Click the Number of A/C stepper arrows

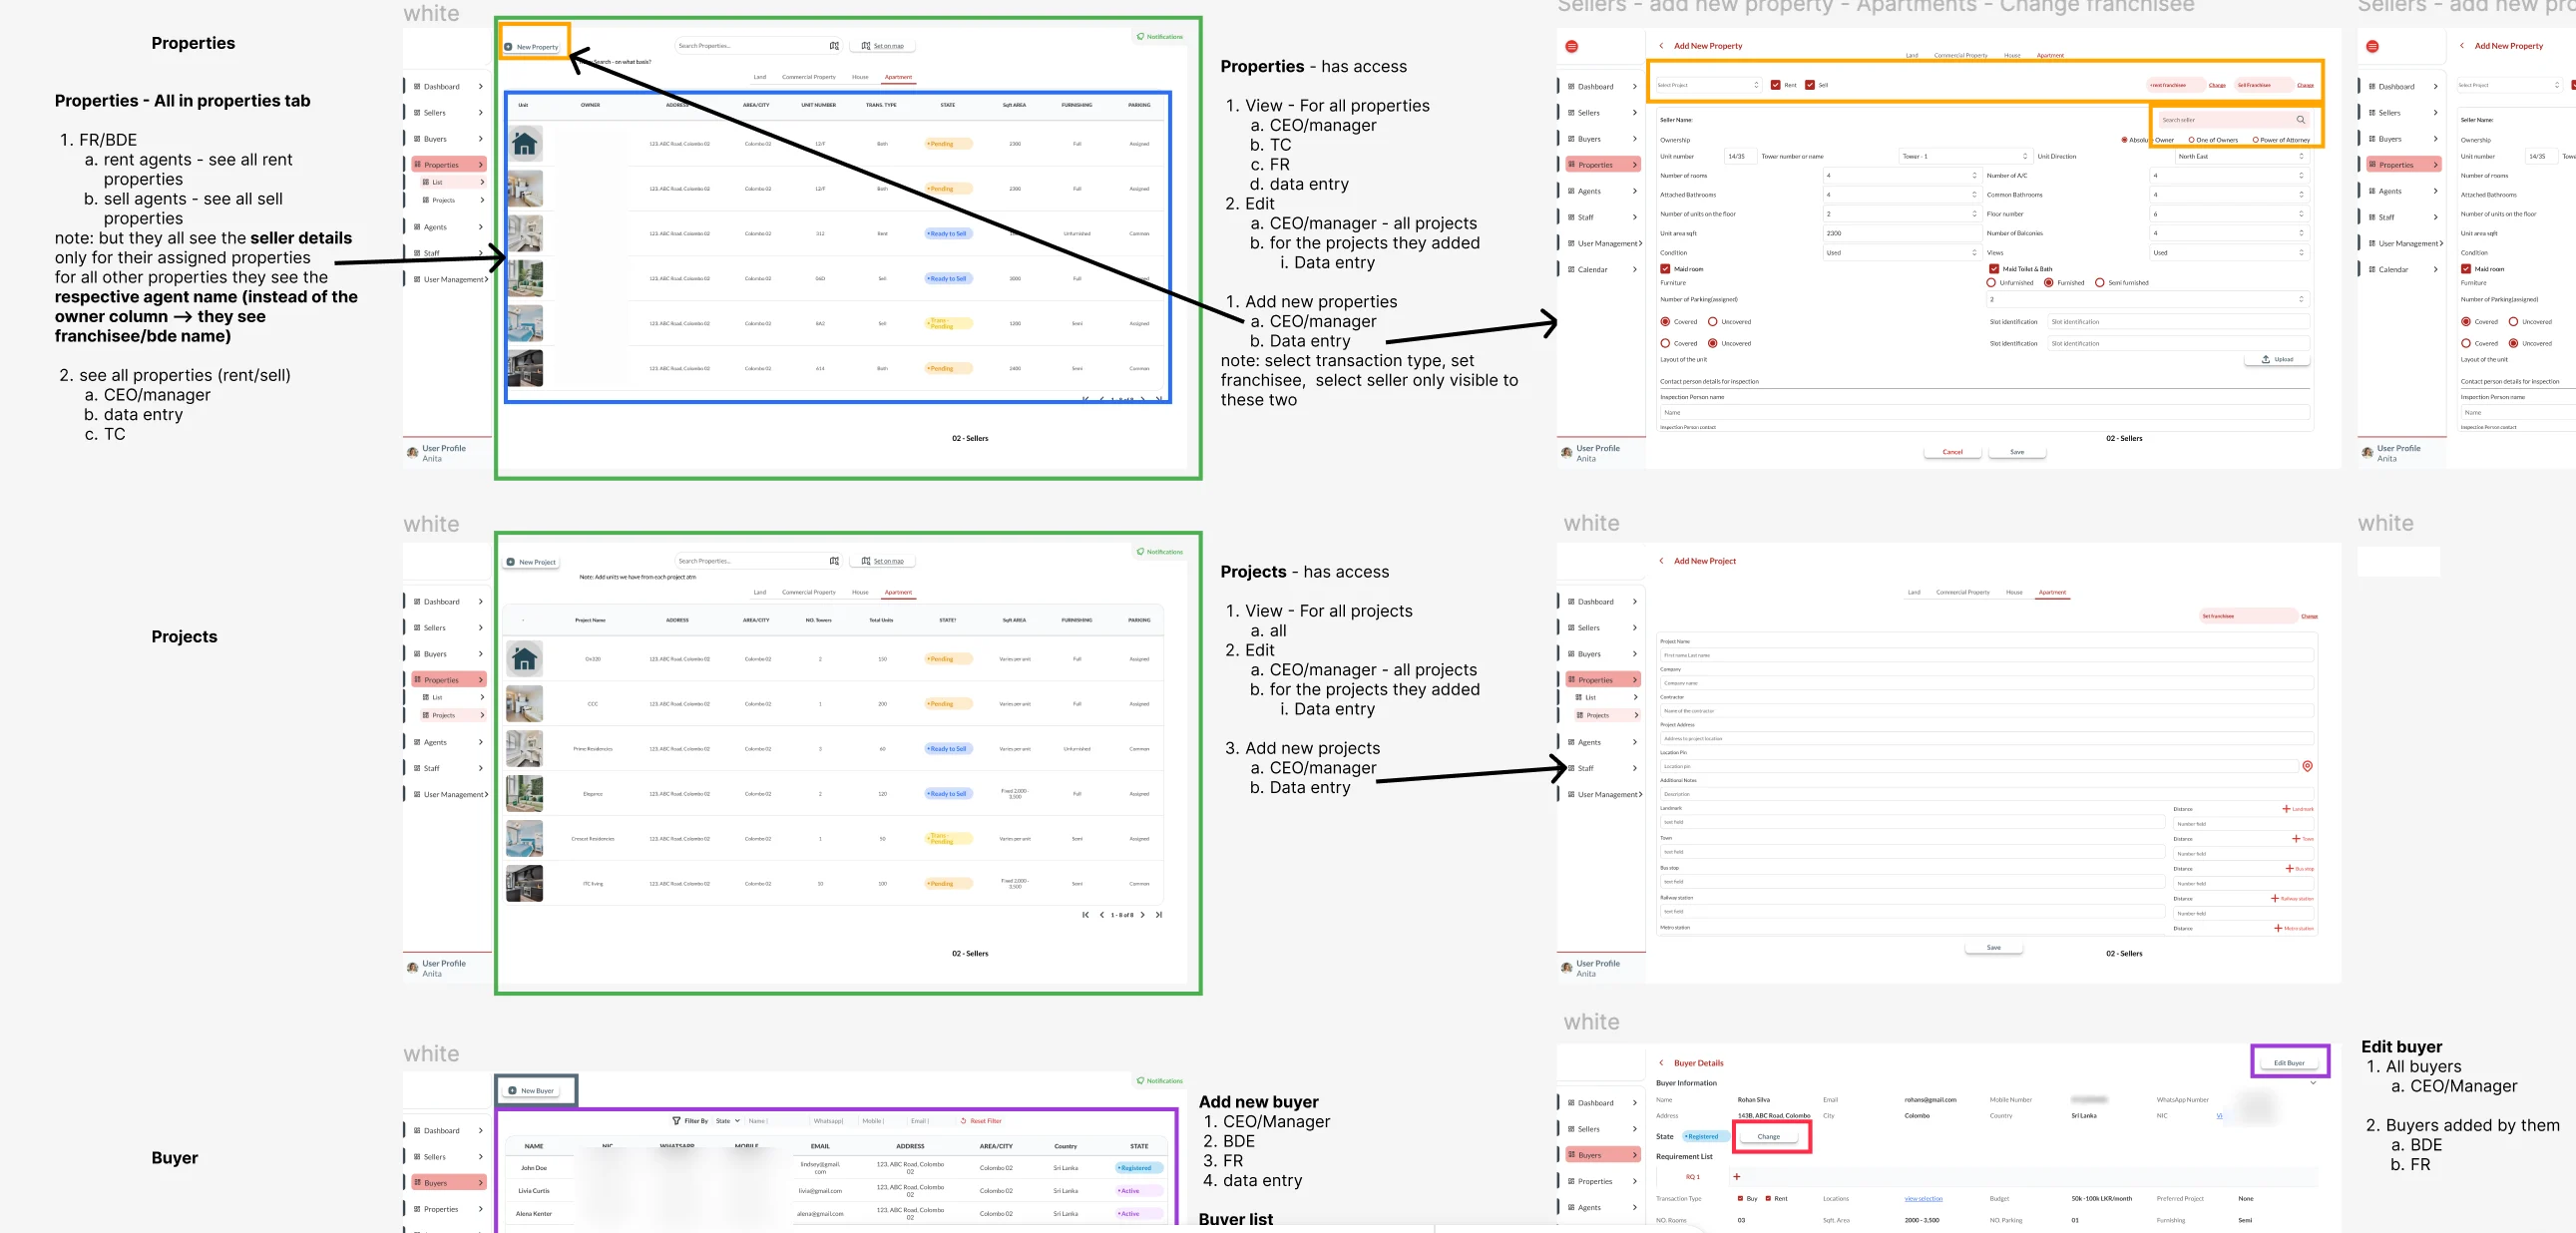pyautogui.click(x=2301, y=176)
